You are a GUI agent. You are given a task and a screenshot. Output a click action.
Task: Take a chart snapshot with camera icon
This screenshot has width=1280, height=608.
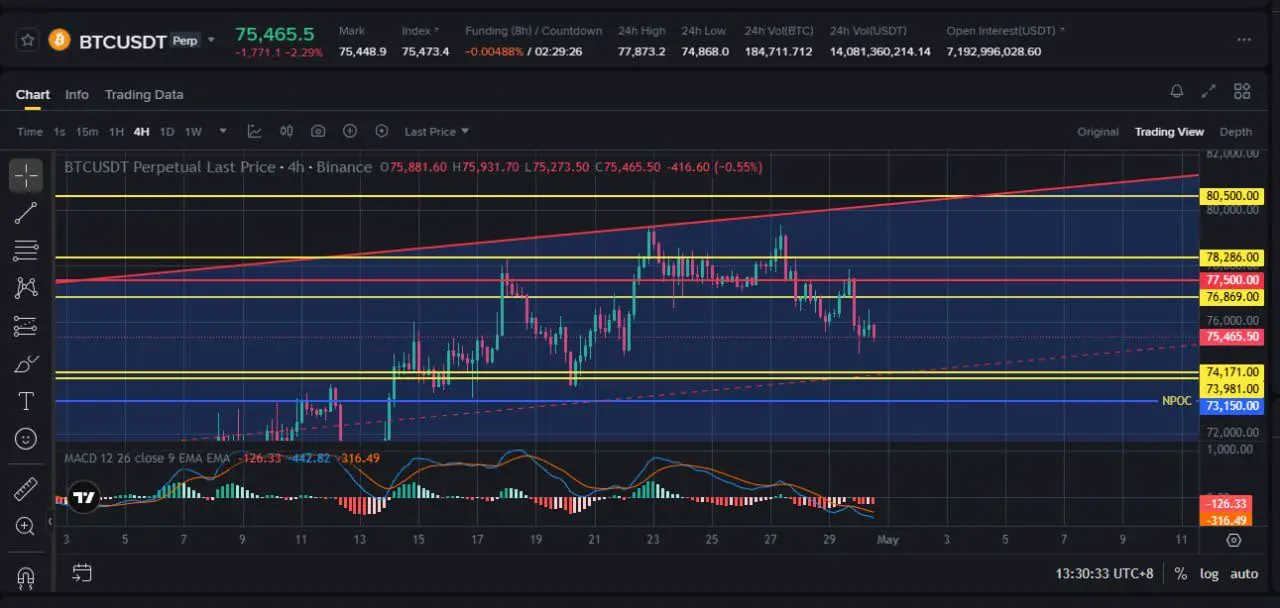tap(318, 131)
